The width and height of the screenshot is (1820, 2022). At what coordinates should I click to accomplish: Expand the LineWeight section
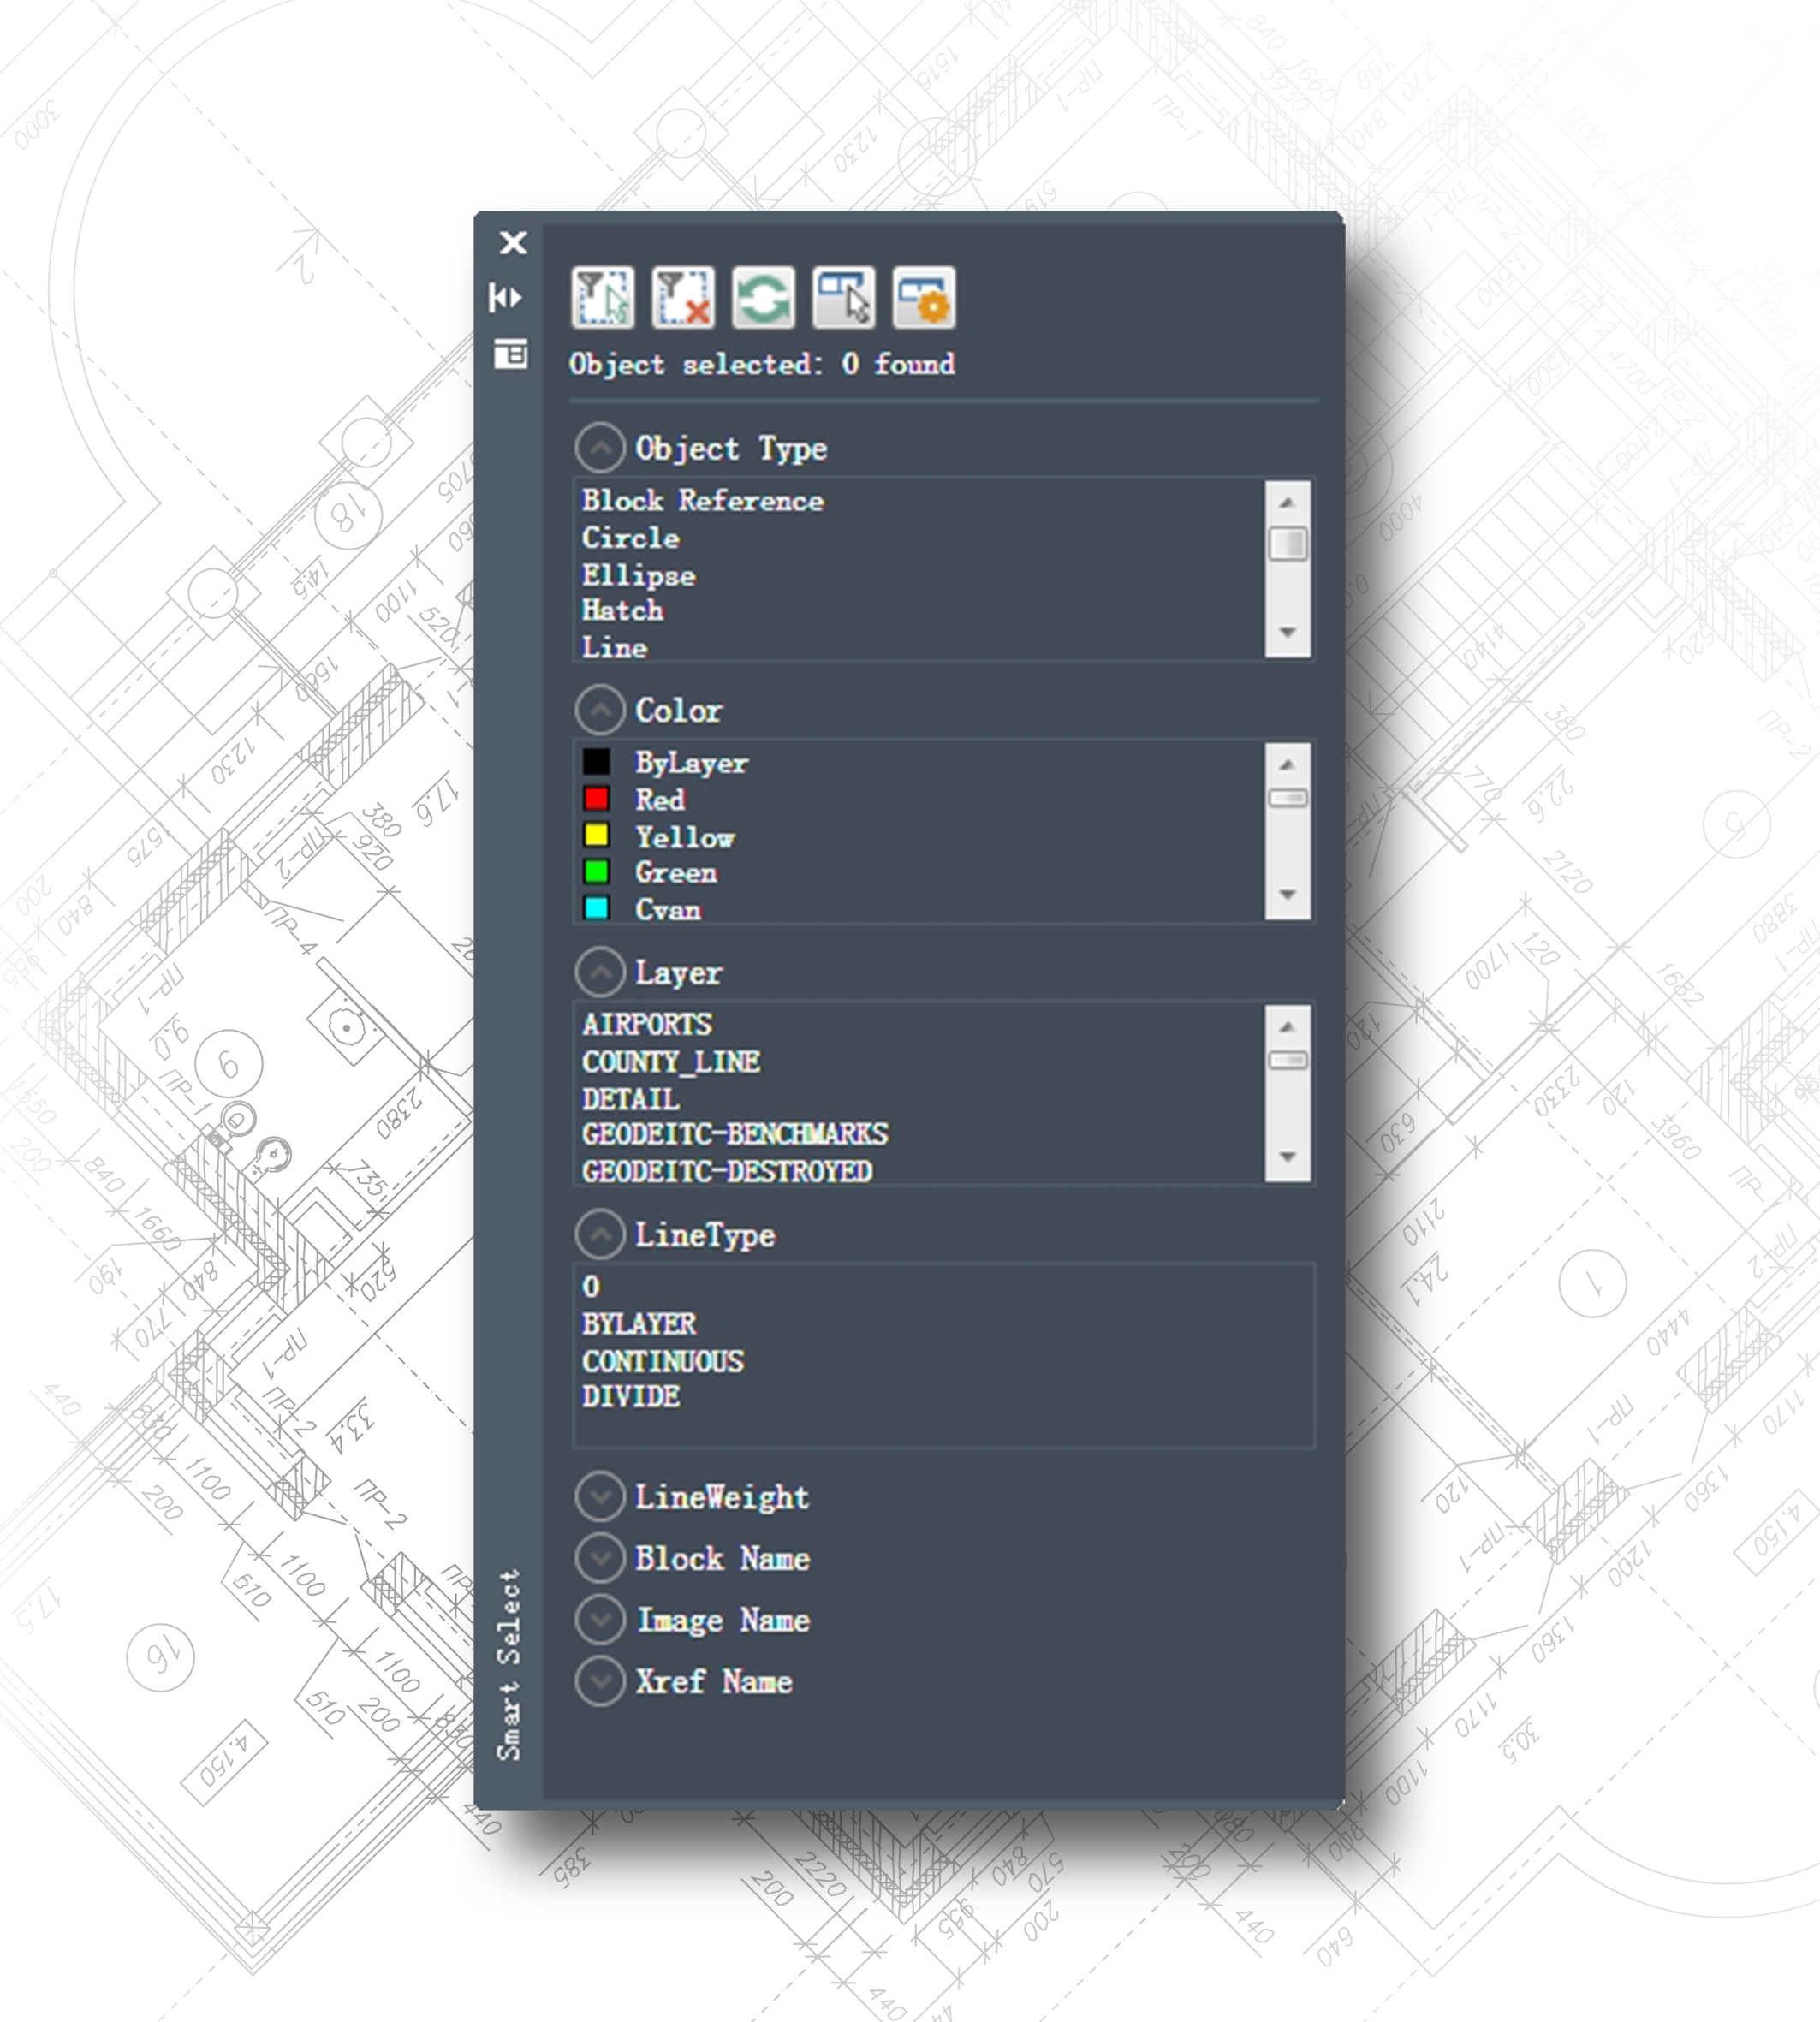600,1495
